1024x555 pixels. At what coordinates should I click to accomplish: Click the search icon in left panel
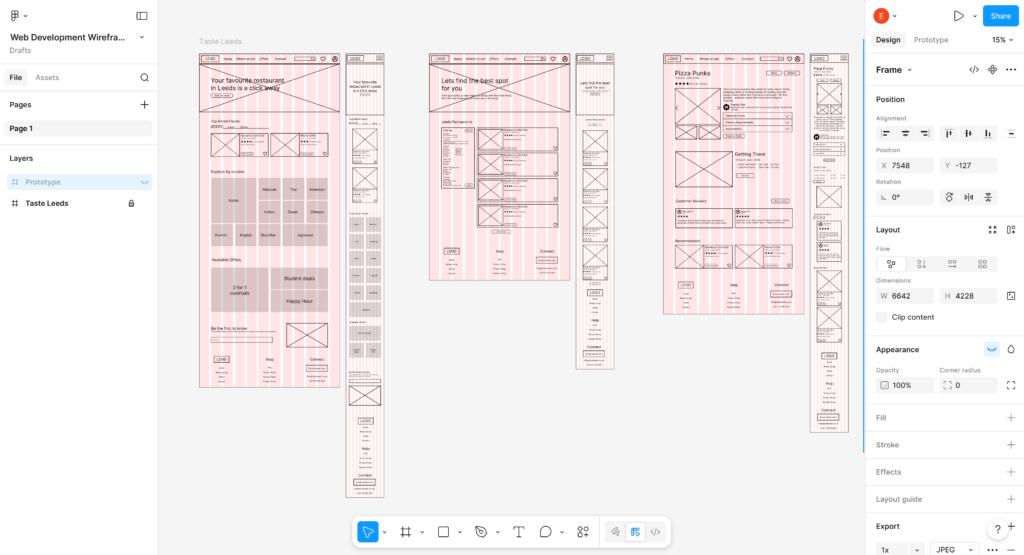[144, 77]
